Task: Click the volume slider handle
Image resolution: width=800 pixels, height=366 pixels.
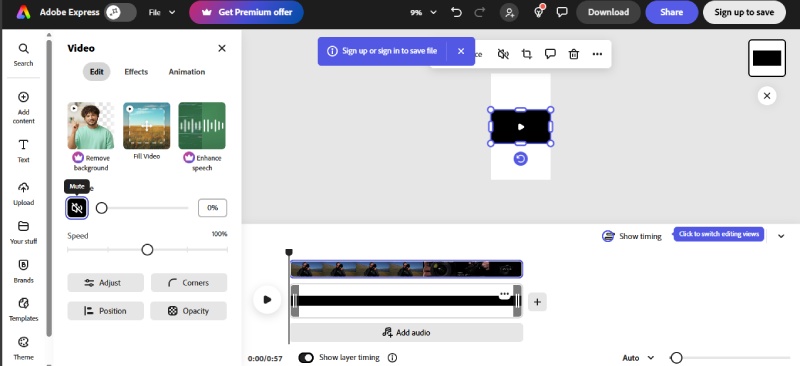Action: tap(102, 208)
